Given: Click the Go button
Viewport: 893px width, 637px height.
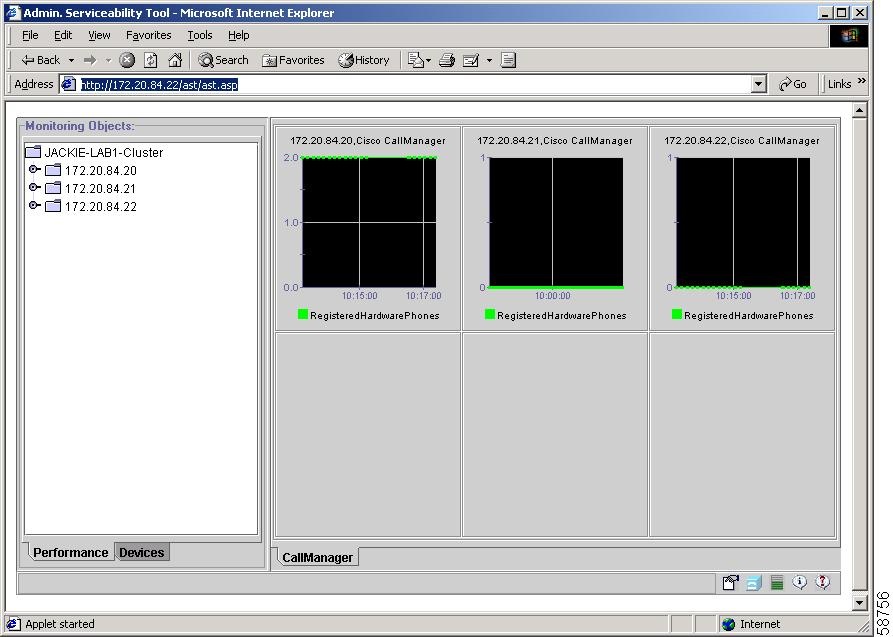Looking at the screenshot, I should [793, 84].
